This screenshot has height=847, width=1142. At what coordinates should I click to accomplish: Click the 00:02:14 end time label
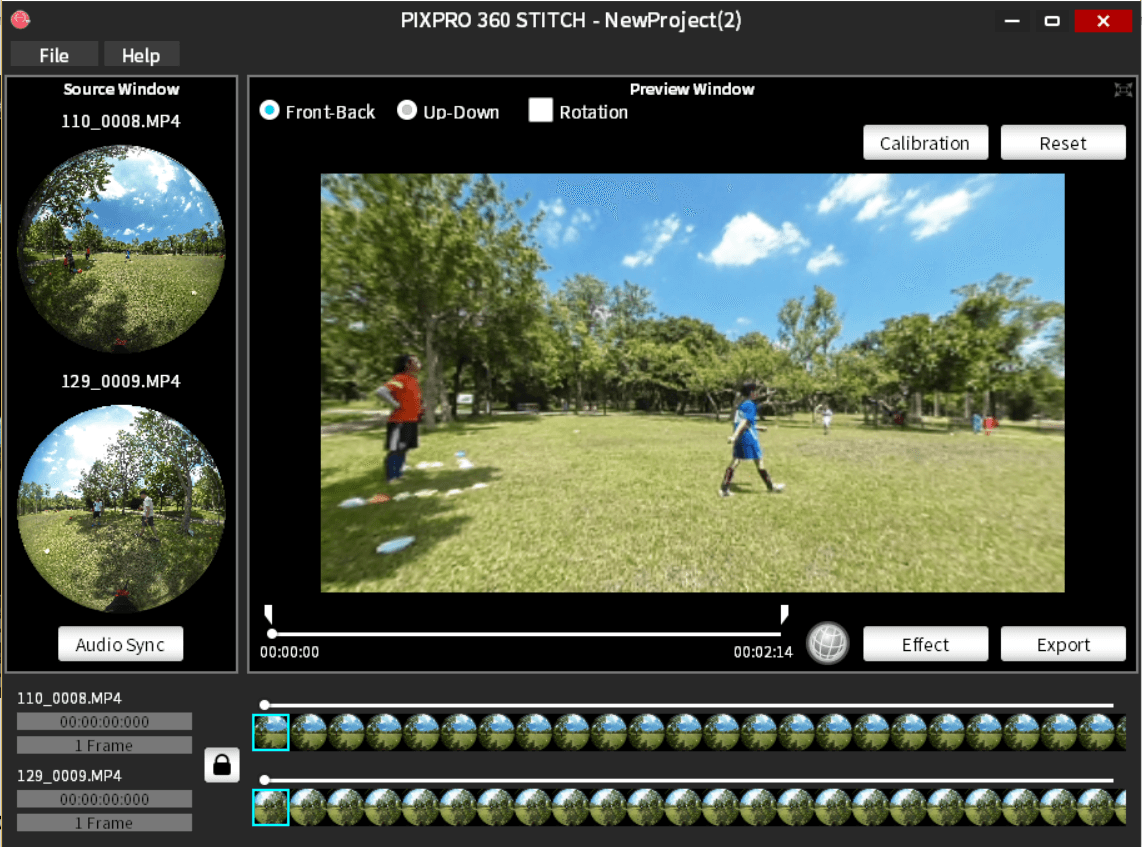coord(763,652)
